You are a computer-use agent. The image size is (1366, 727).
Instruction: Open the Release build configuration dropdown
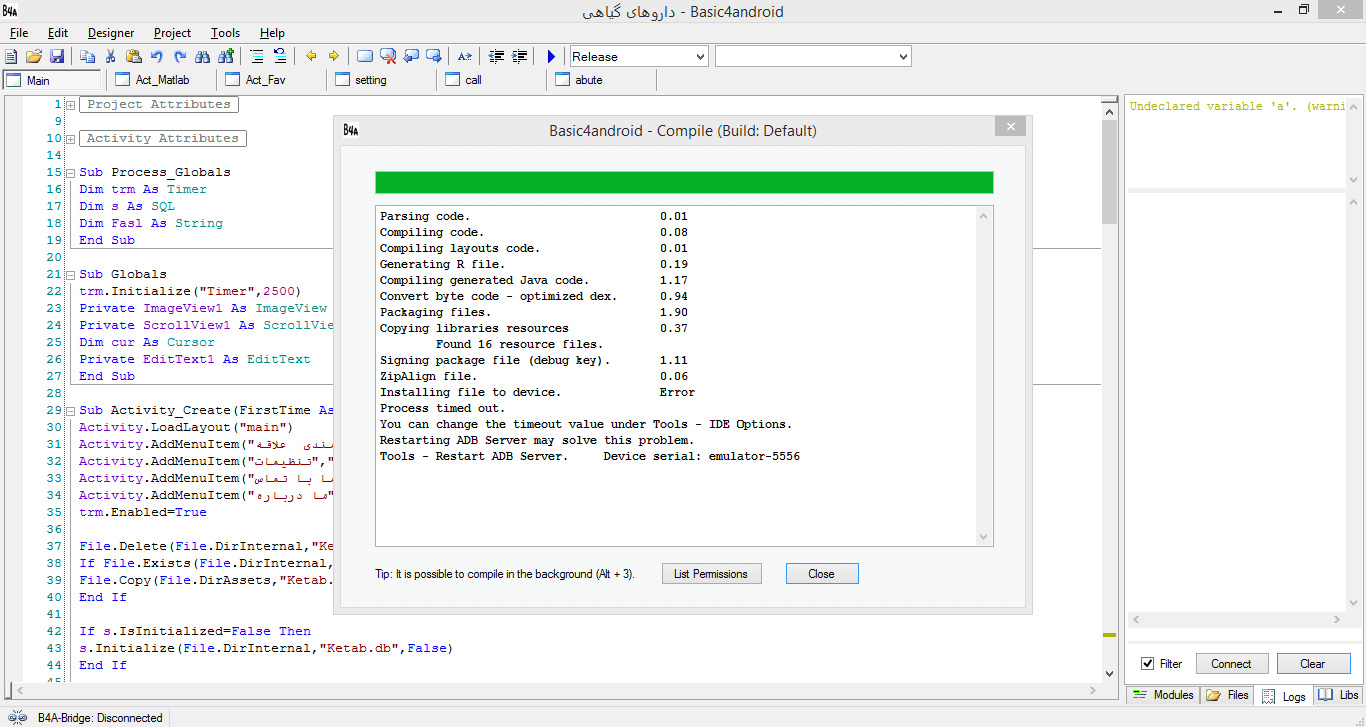(639, 57)
